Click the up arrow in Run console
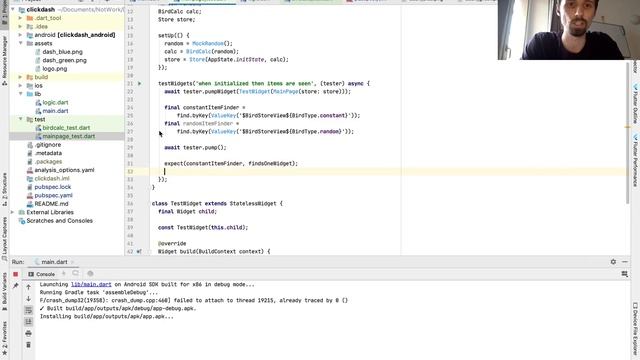640x360 pixels. 29,287
